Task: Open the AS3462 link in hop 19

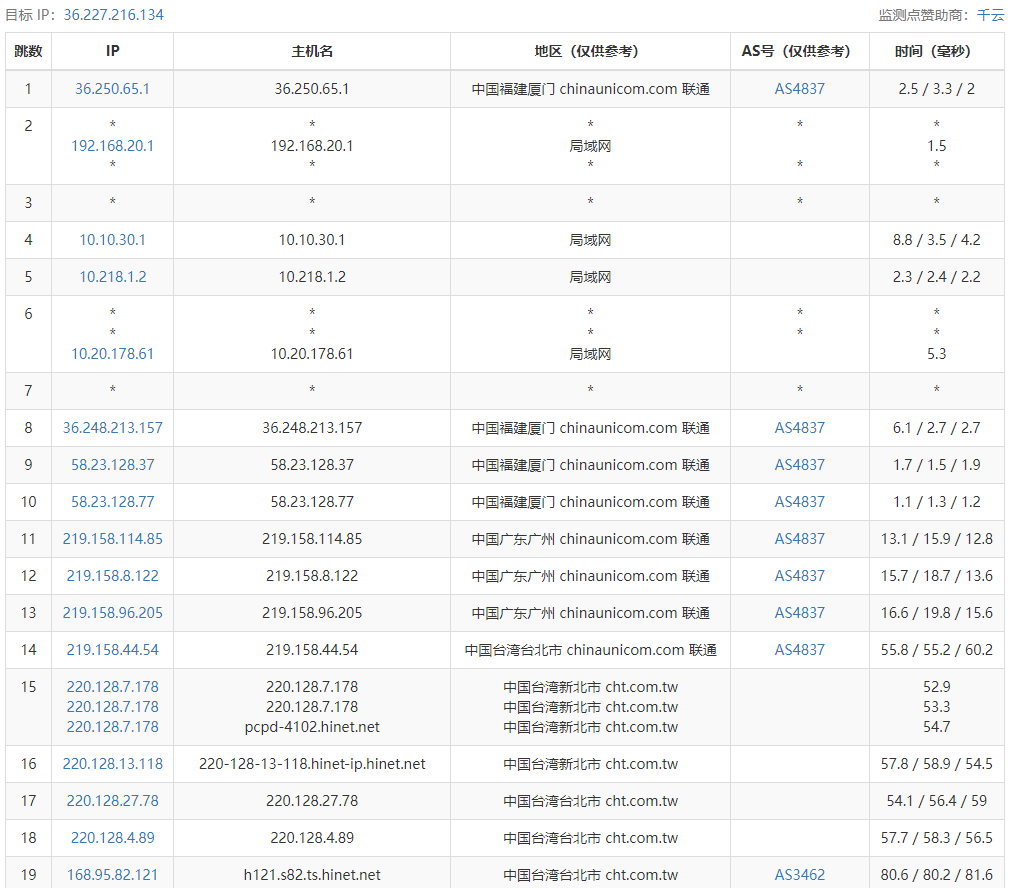Action: pyautogui.click(x=800, y=875)
